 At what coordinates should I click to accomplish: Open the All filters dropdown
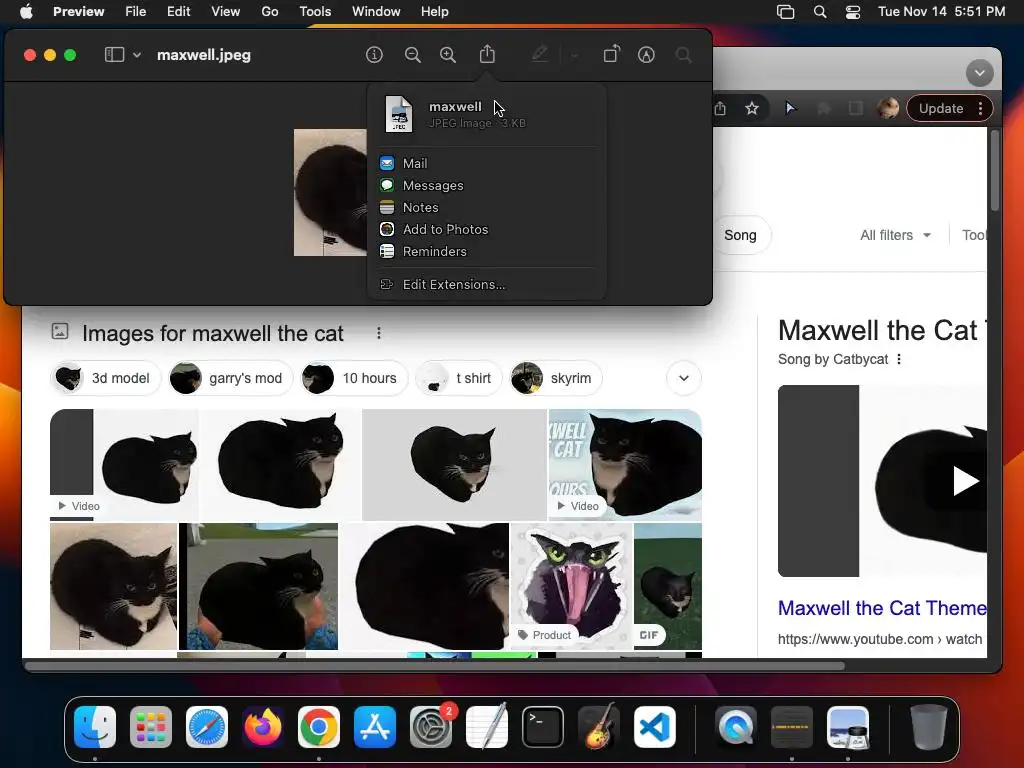(x=895, y=235)
